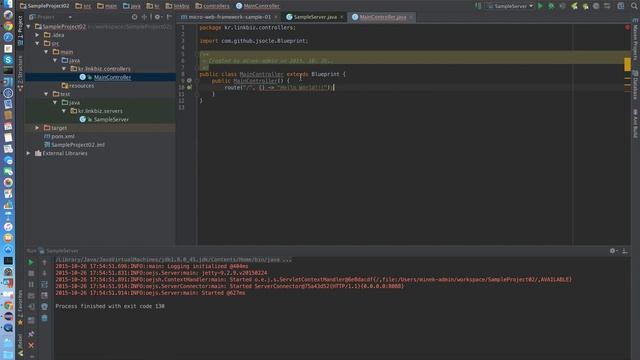Open Run panel gear settings
Screen dimensions: 640x360
[x=613, y=251]
